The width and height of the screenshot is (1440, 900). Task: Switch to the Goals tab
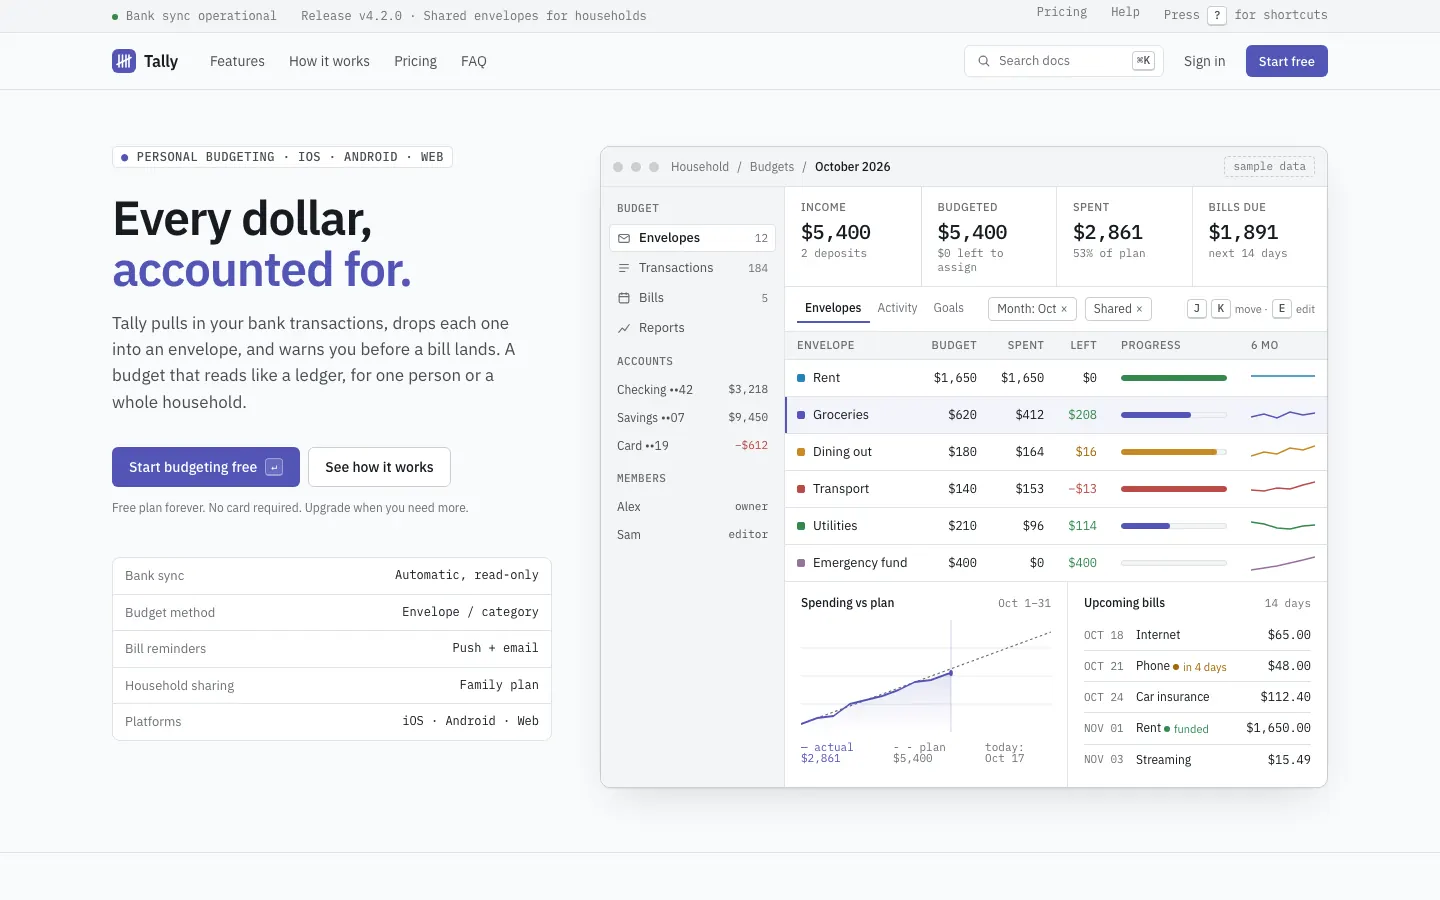949,308
